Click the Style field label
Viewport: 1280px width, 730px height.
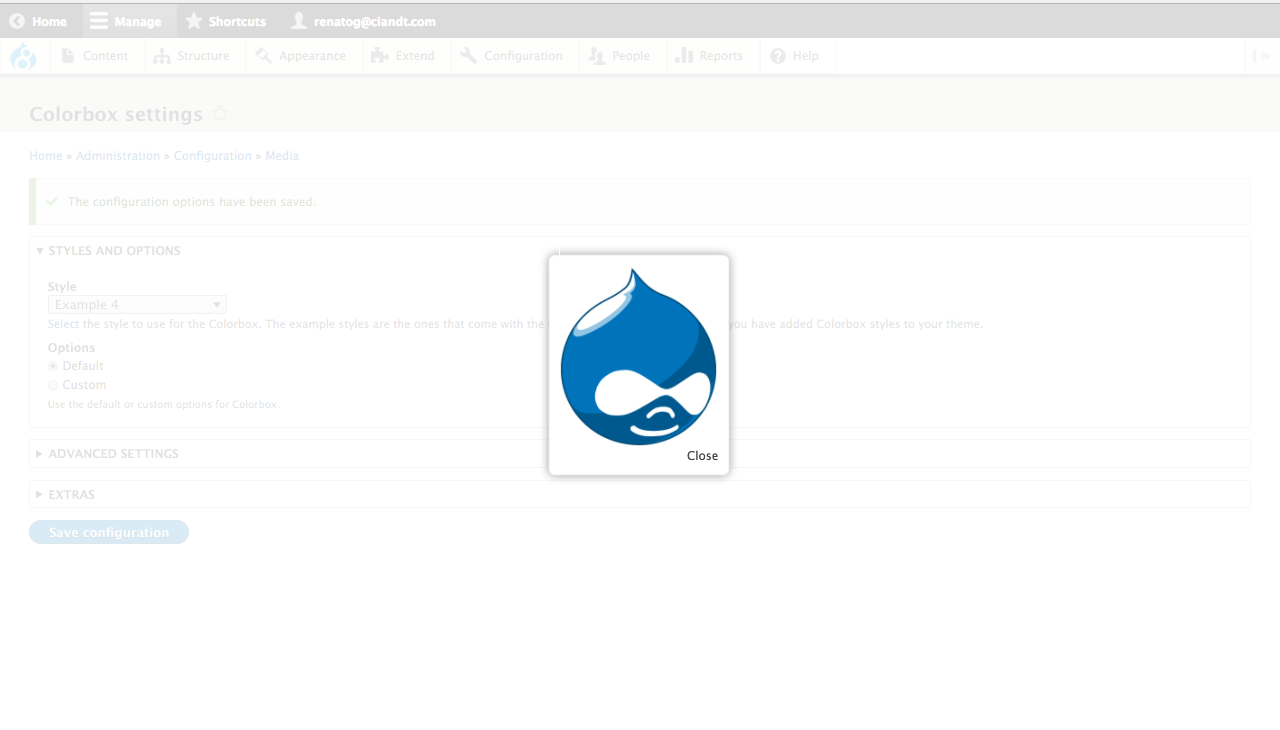pyautogui.click(x=62, y=287)
